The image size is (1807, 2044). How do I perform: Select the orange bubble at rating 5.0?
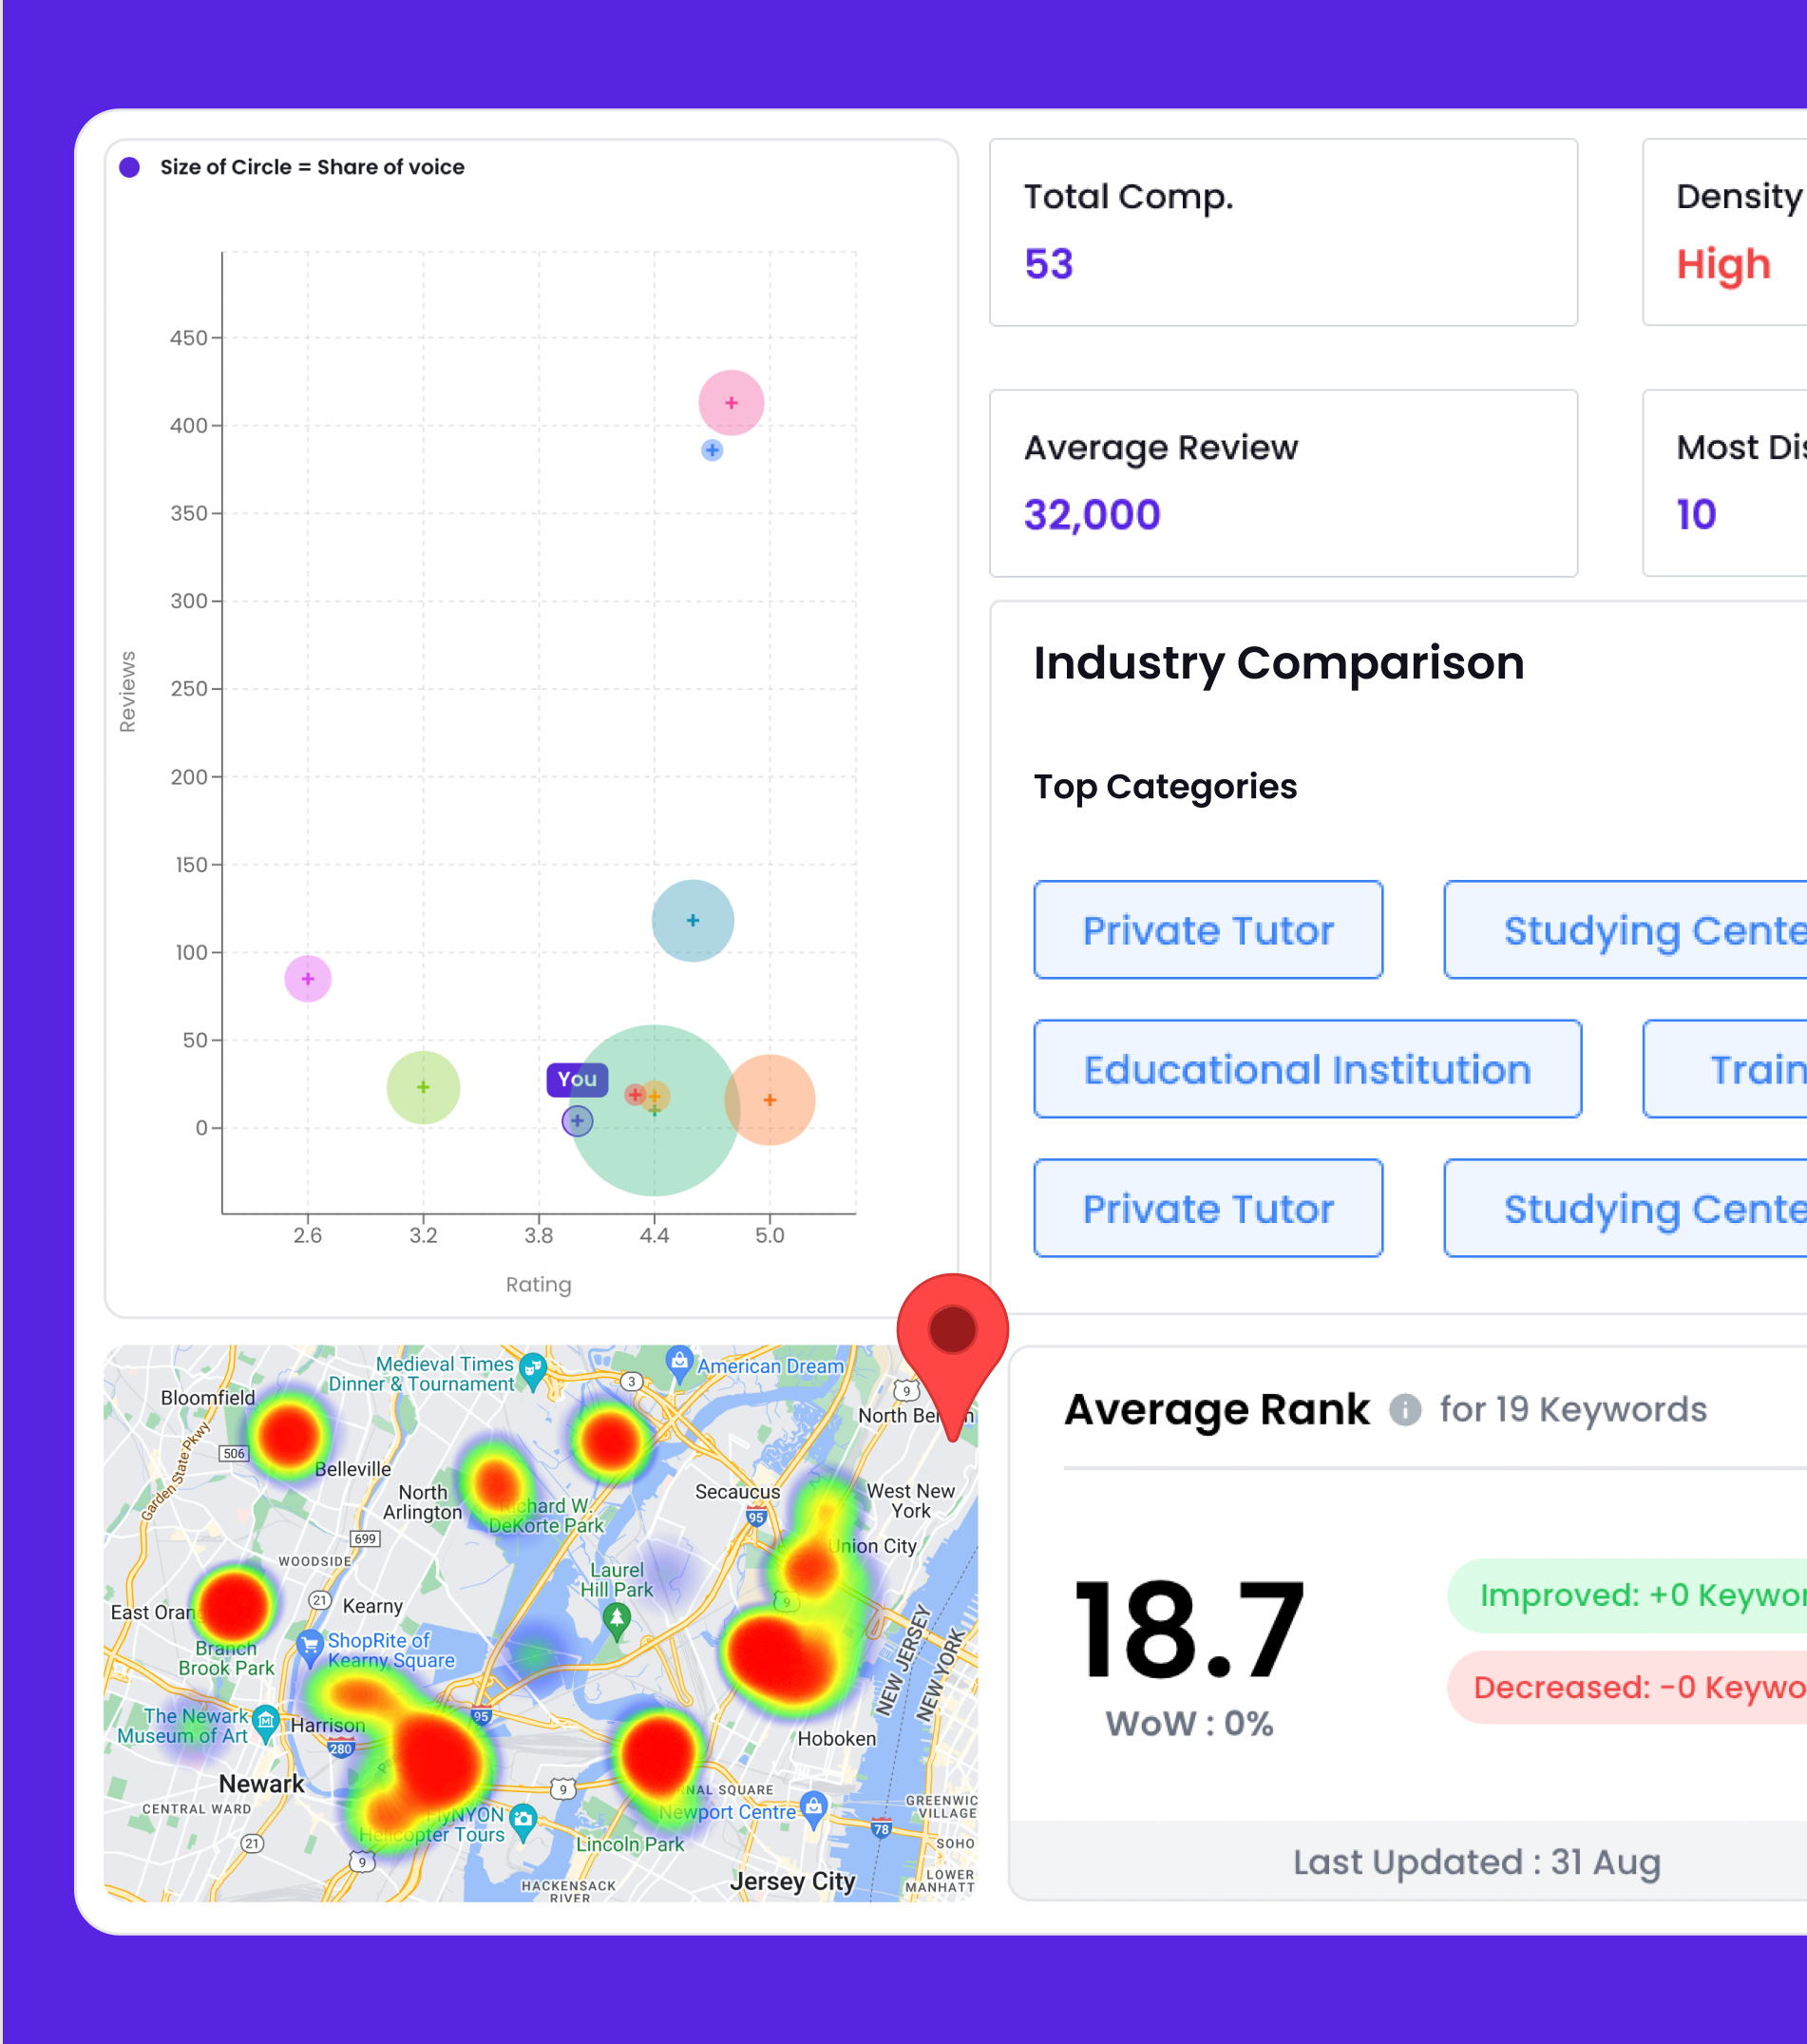click(770, 1100)
